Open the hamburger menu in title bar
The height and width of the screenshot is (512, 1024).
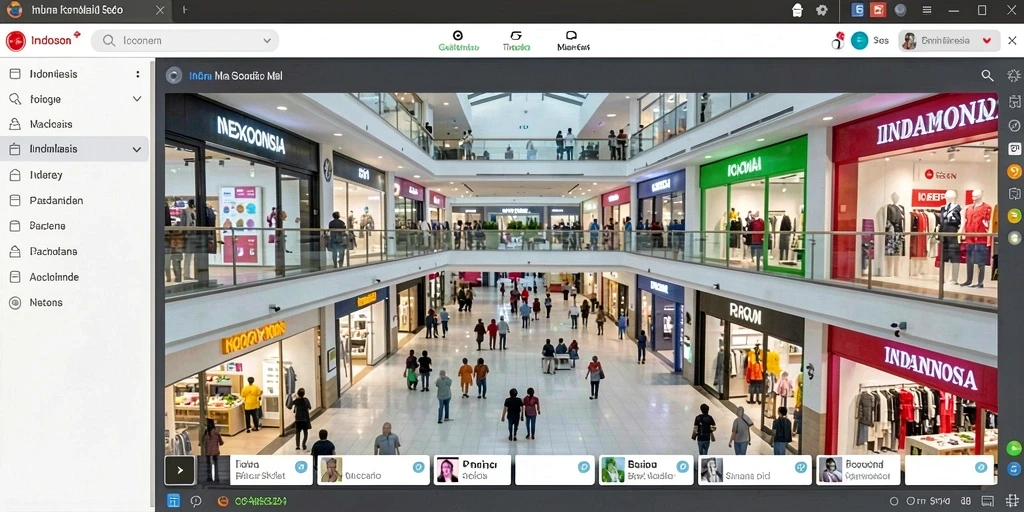(927, 10)
